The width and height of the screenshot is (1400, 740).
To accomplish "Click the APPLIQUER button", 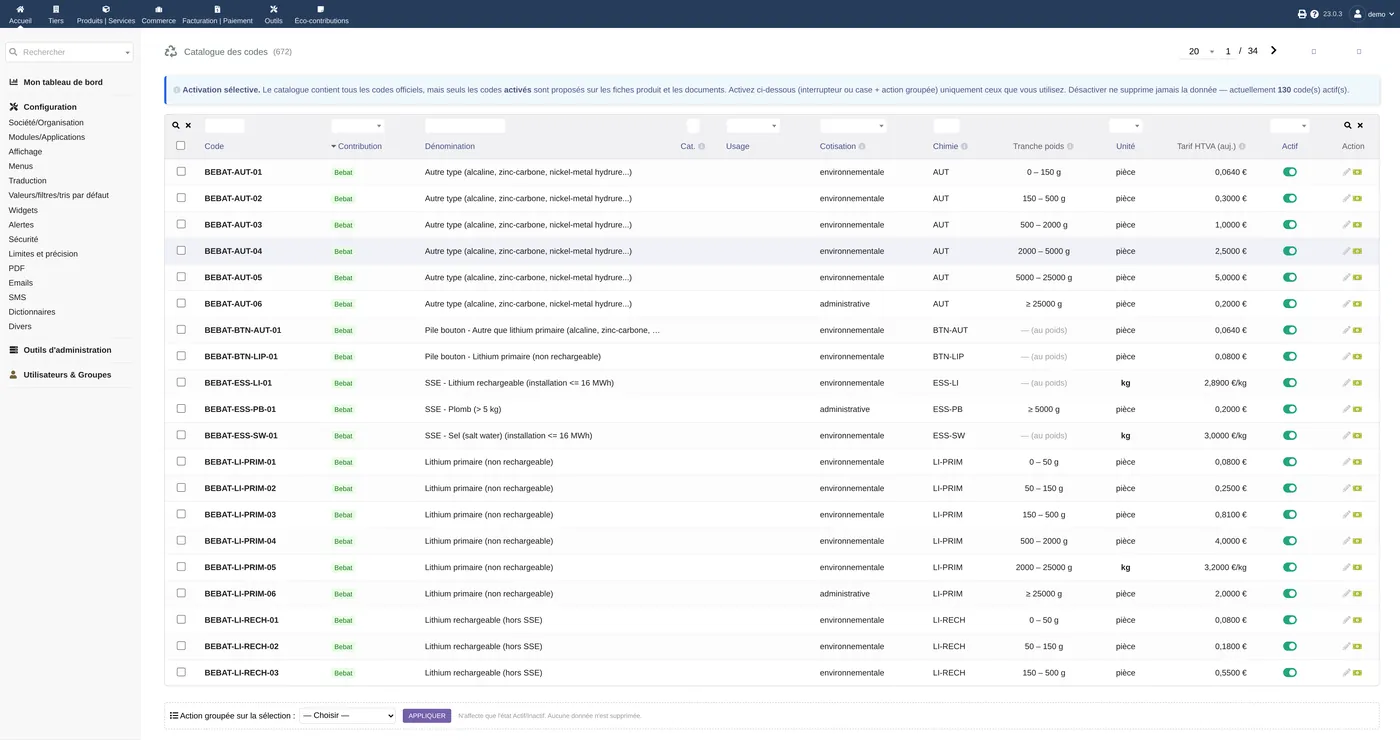I will tap(427, 716).
